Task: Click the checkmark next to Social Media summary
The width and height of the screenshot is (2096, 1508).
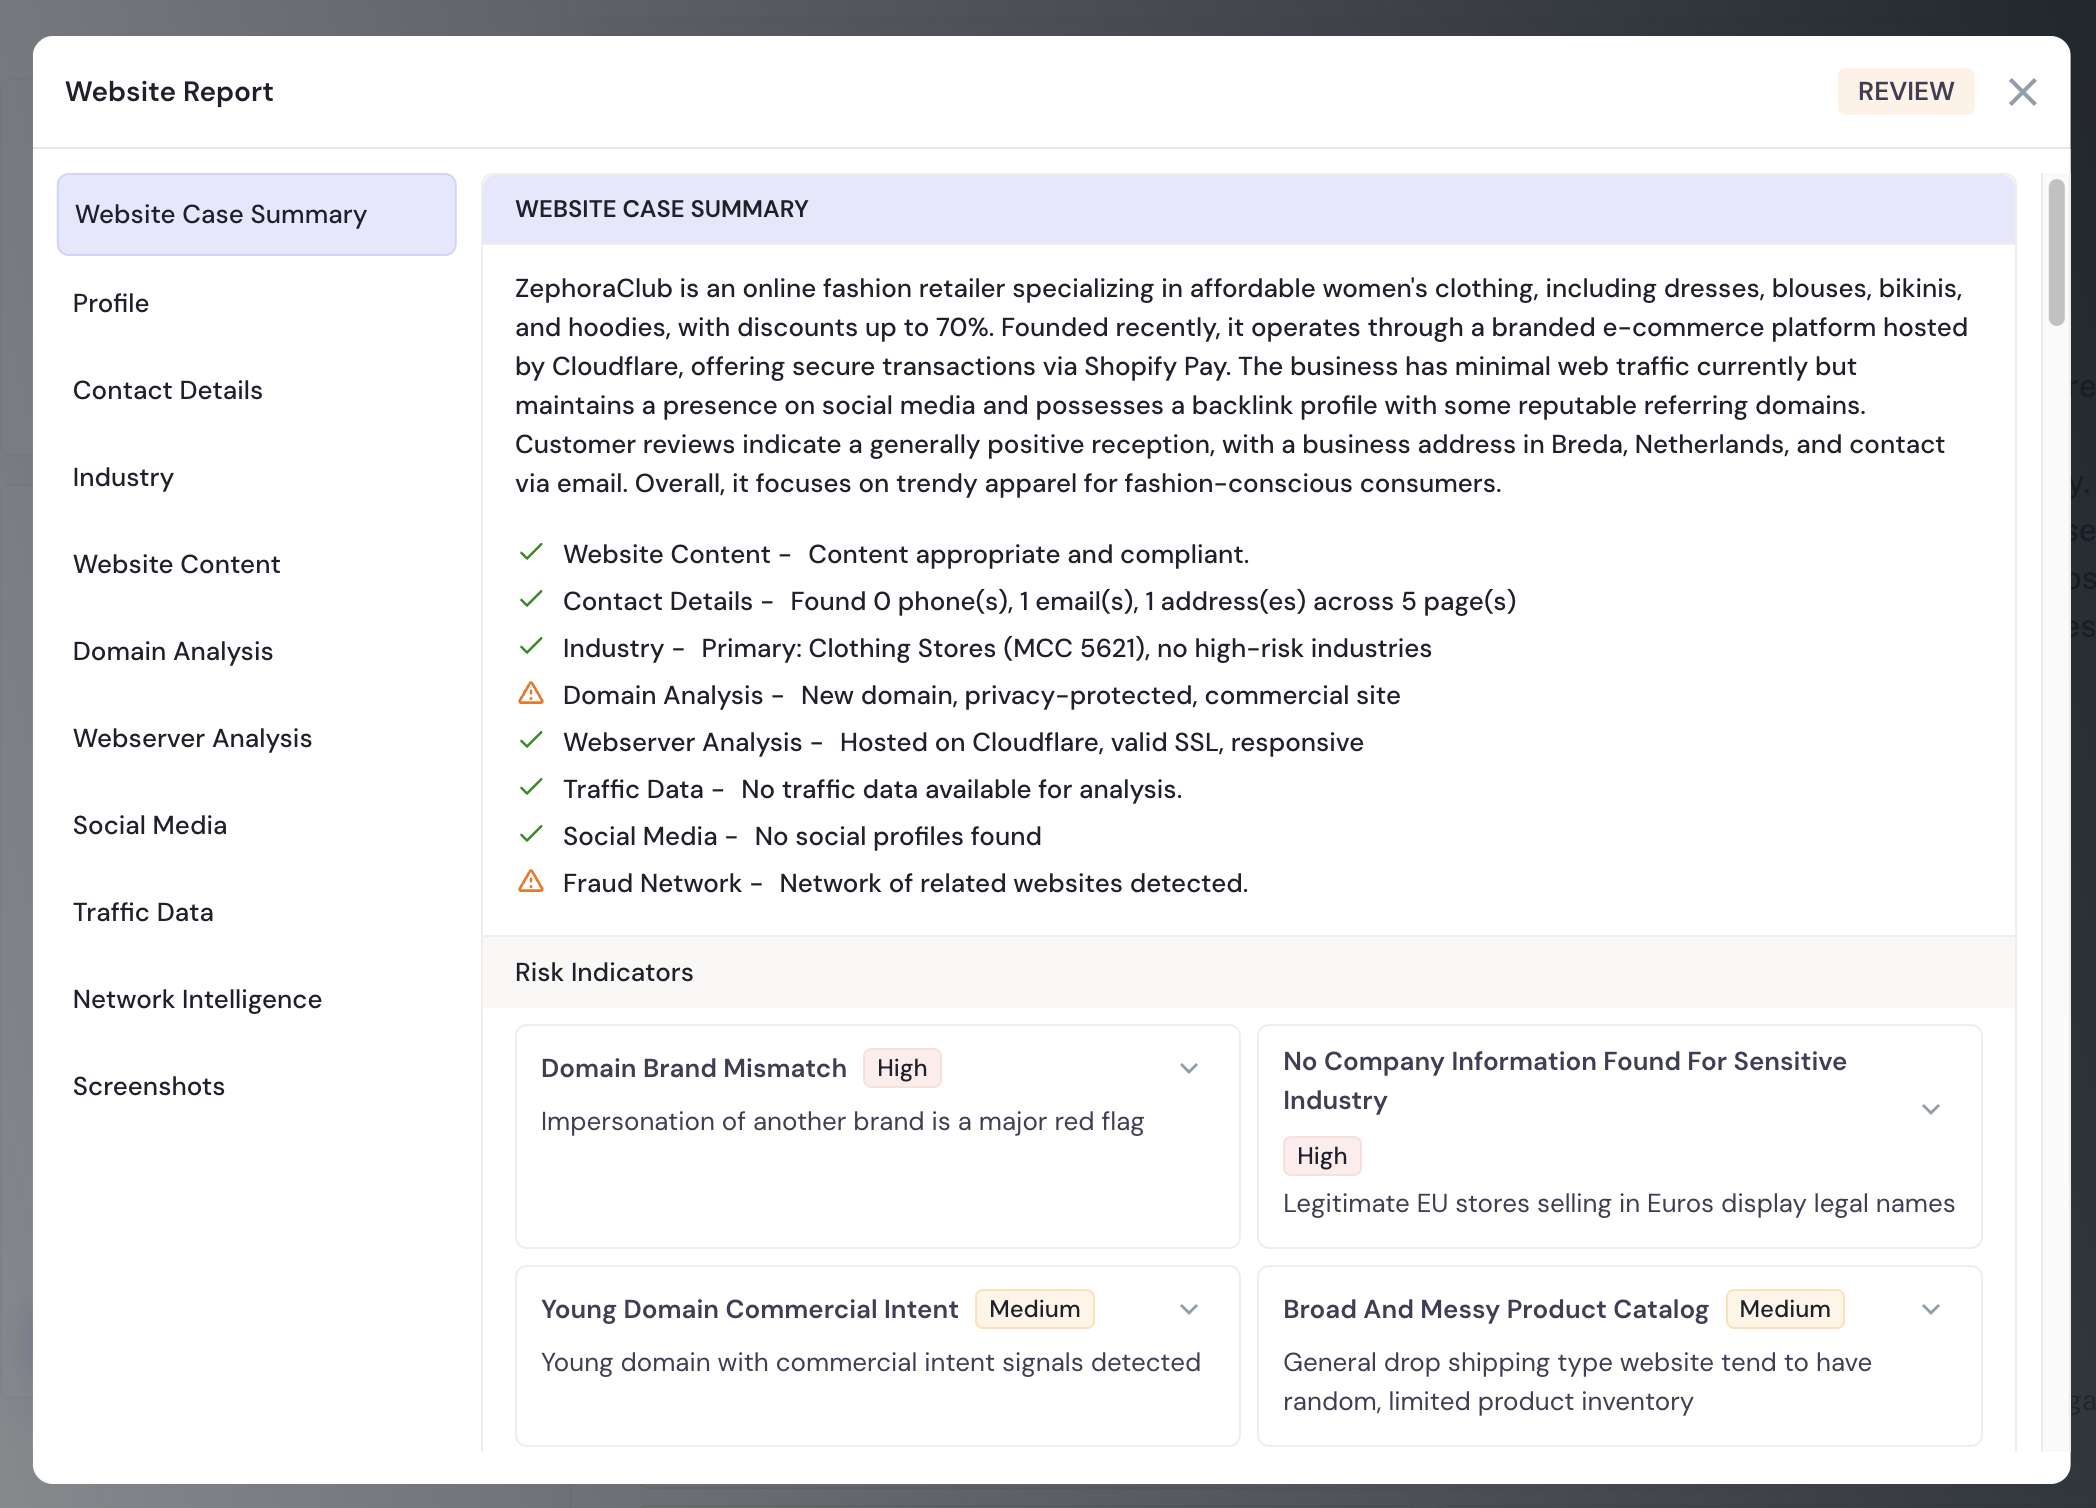Action: point(531,835)
